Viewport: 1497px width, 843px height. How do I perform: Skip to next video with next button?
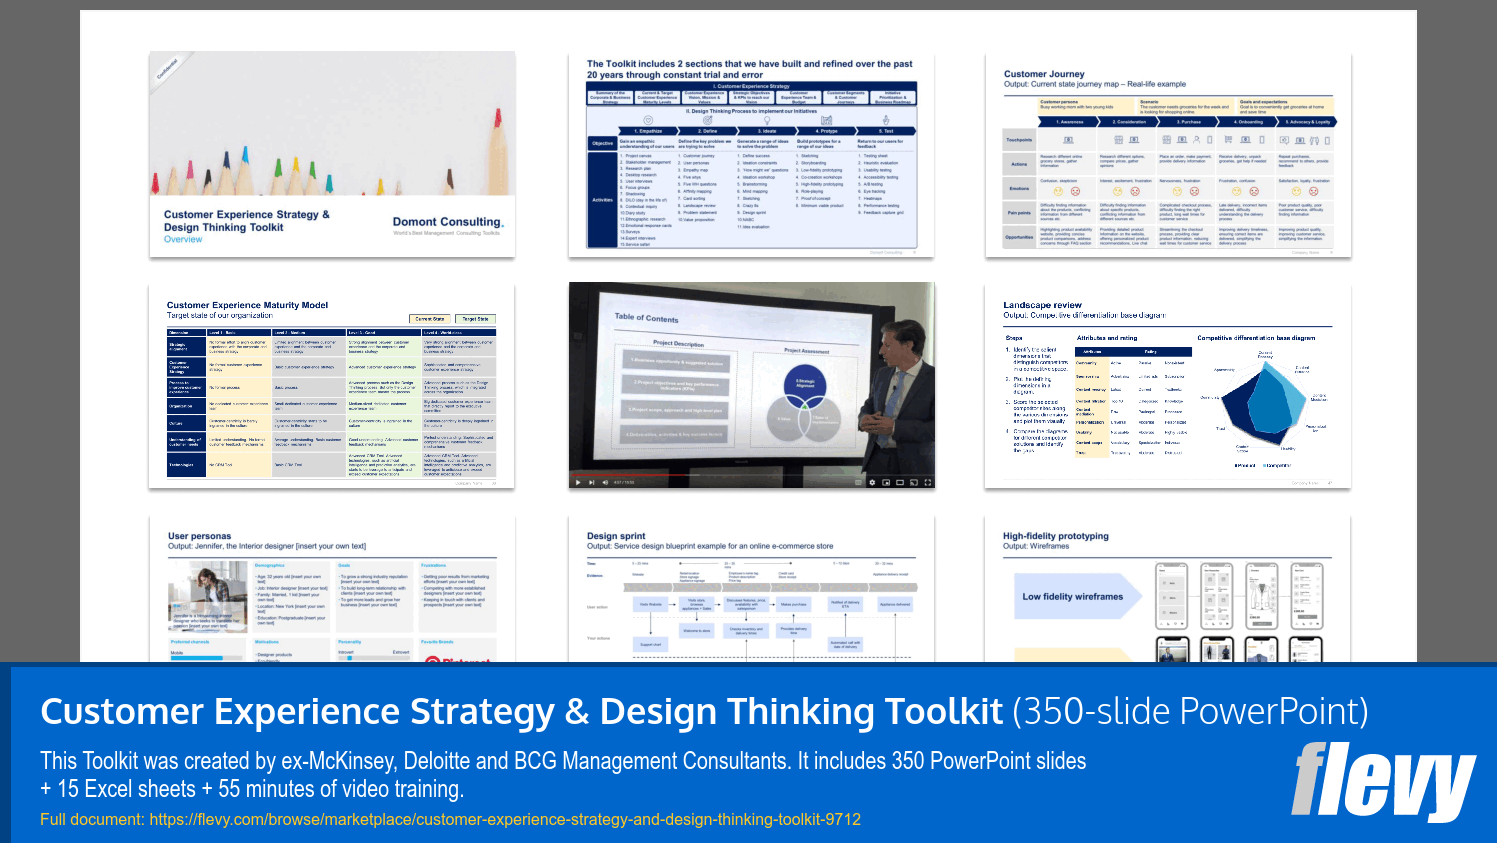pos(591,482)
